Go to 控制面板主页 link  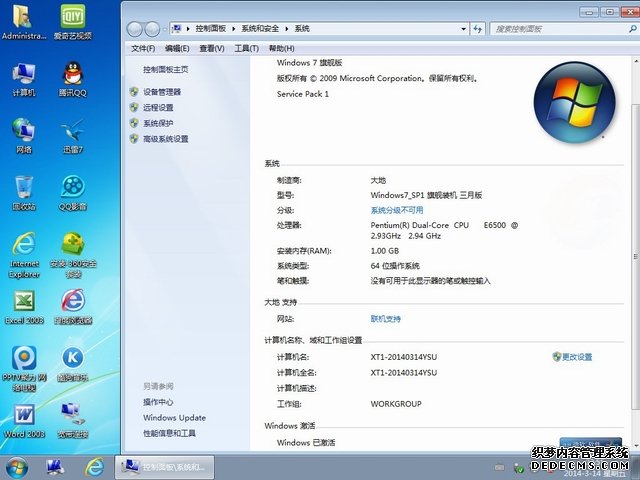[x=166, y=69]
